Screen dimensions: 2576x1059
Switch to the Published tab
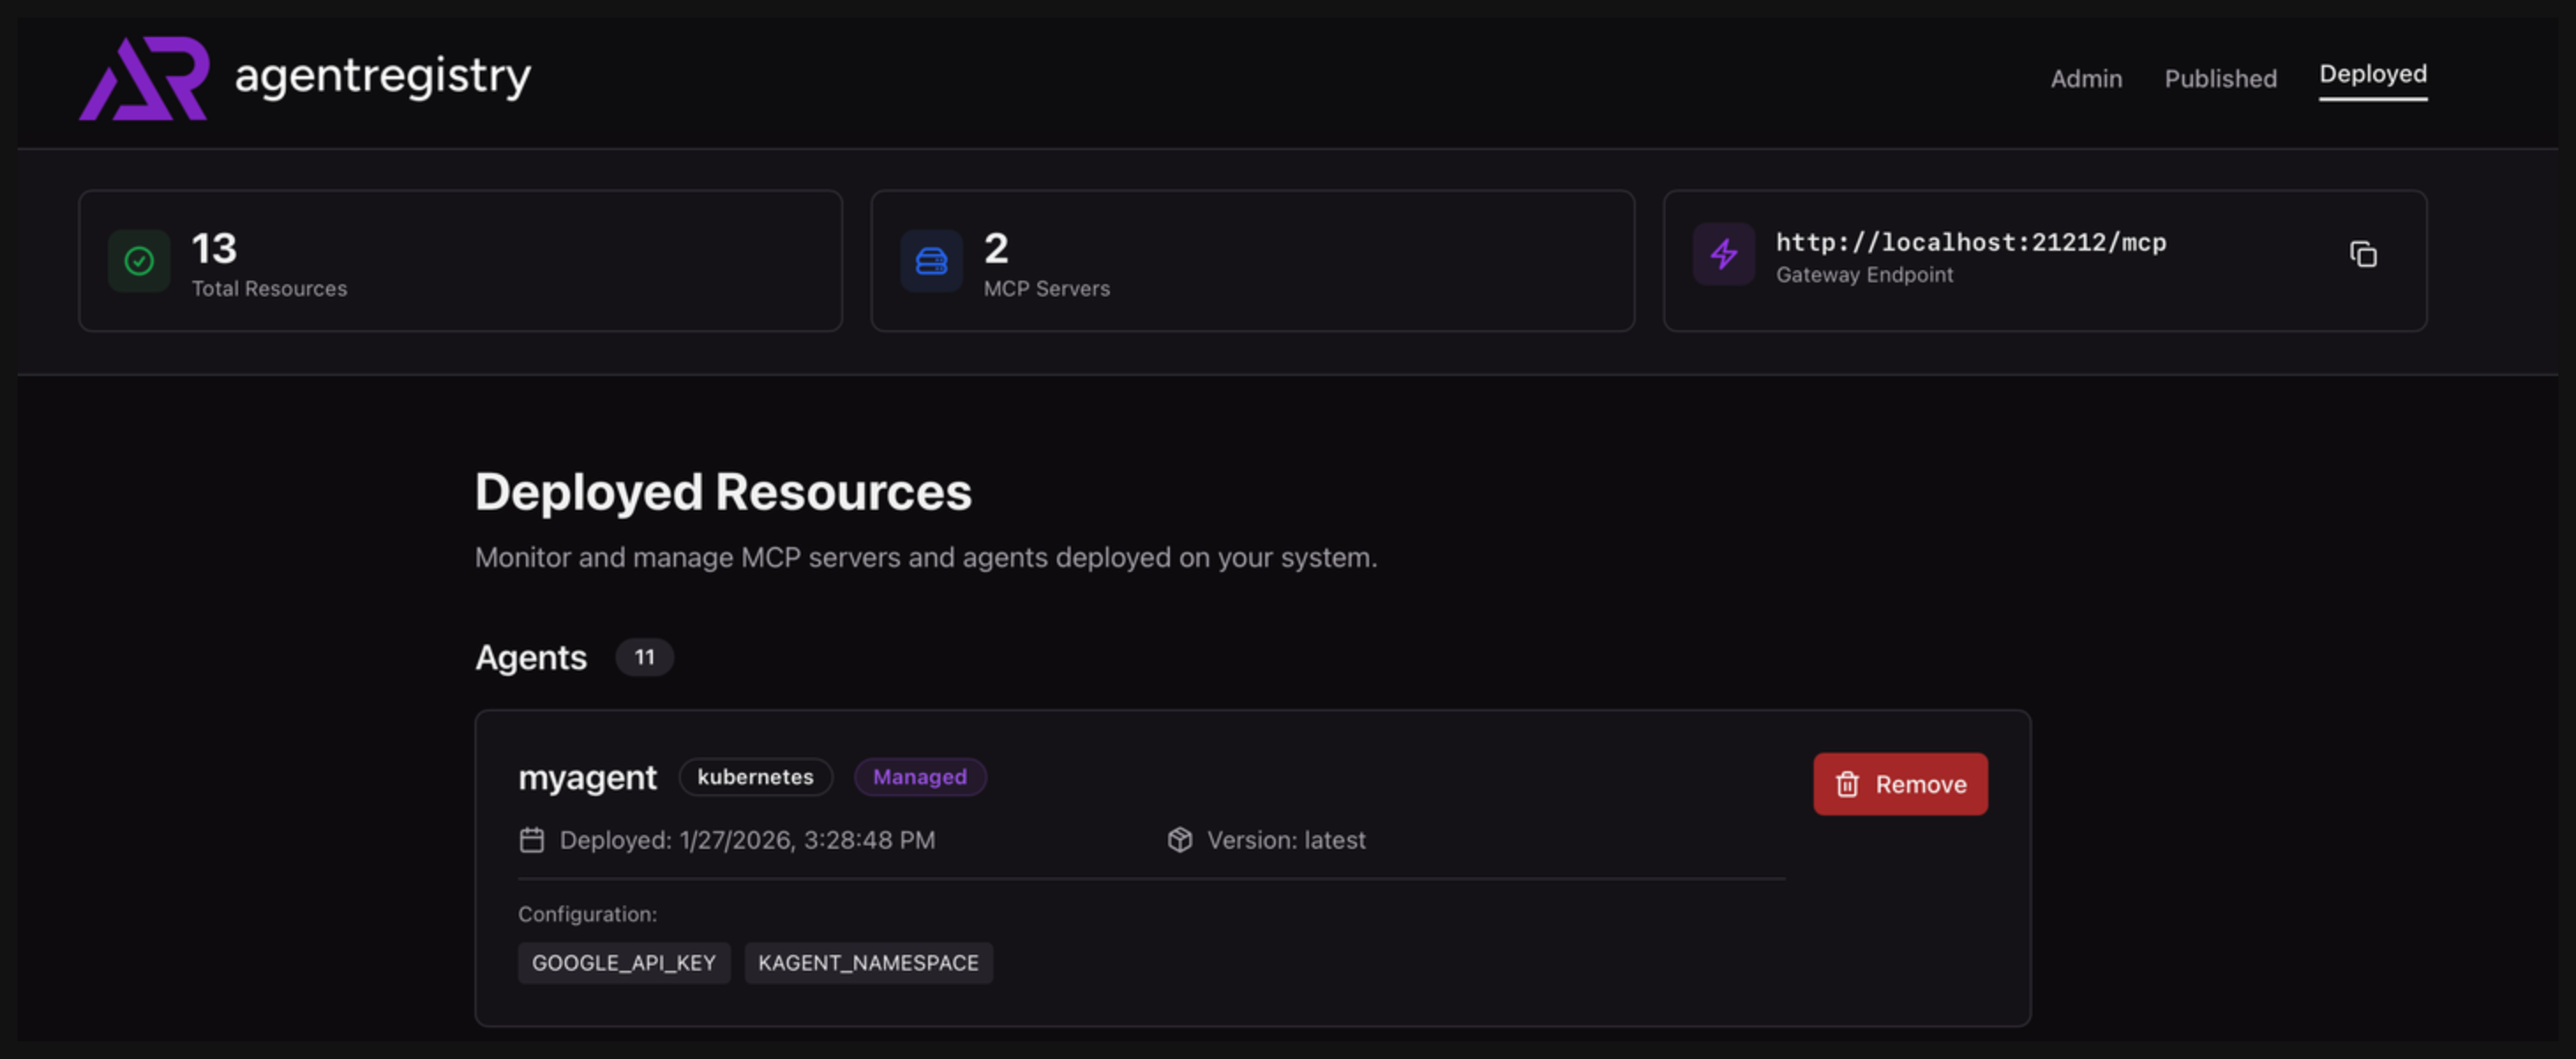click(x=2220, y=79)
